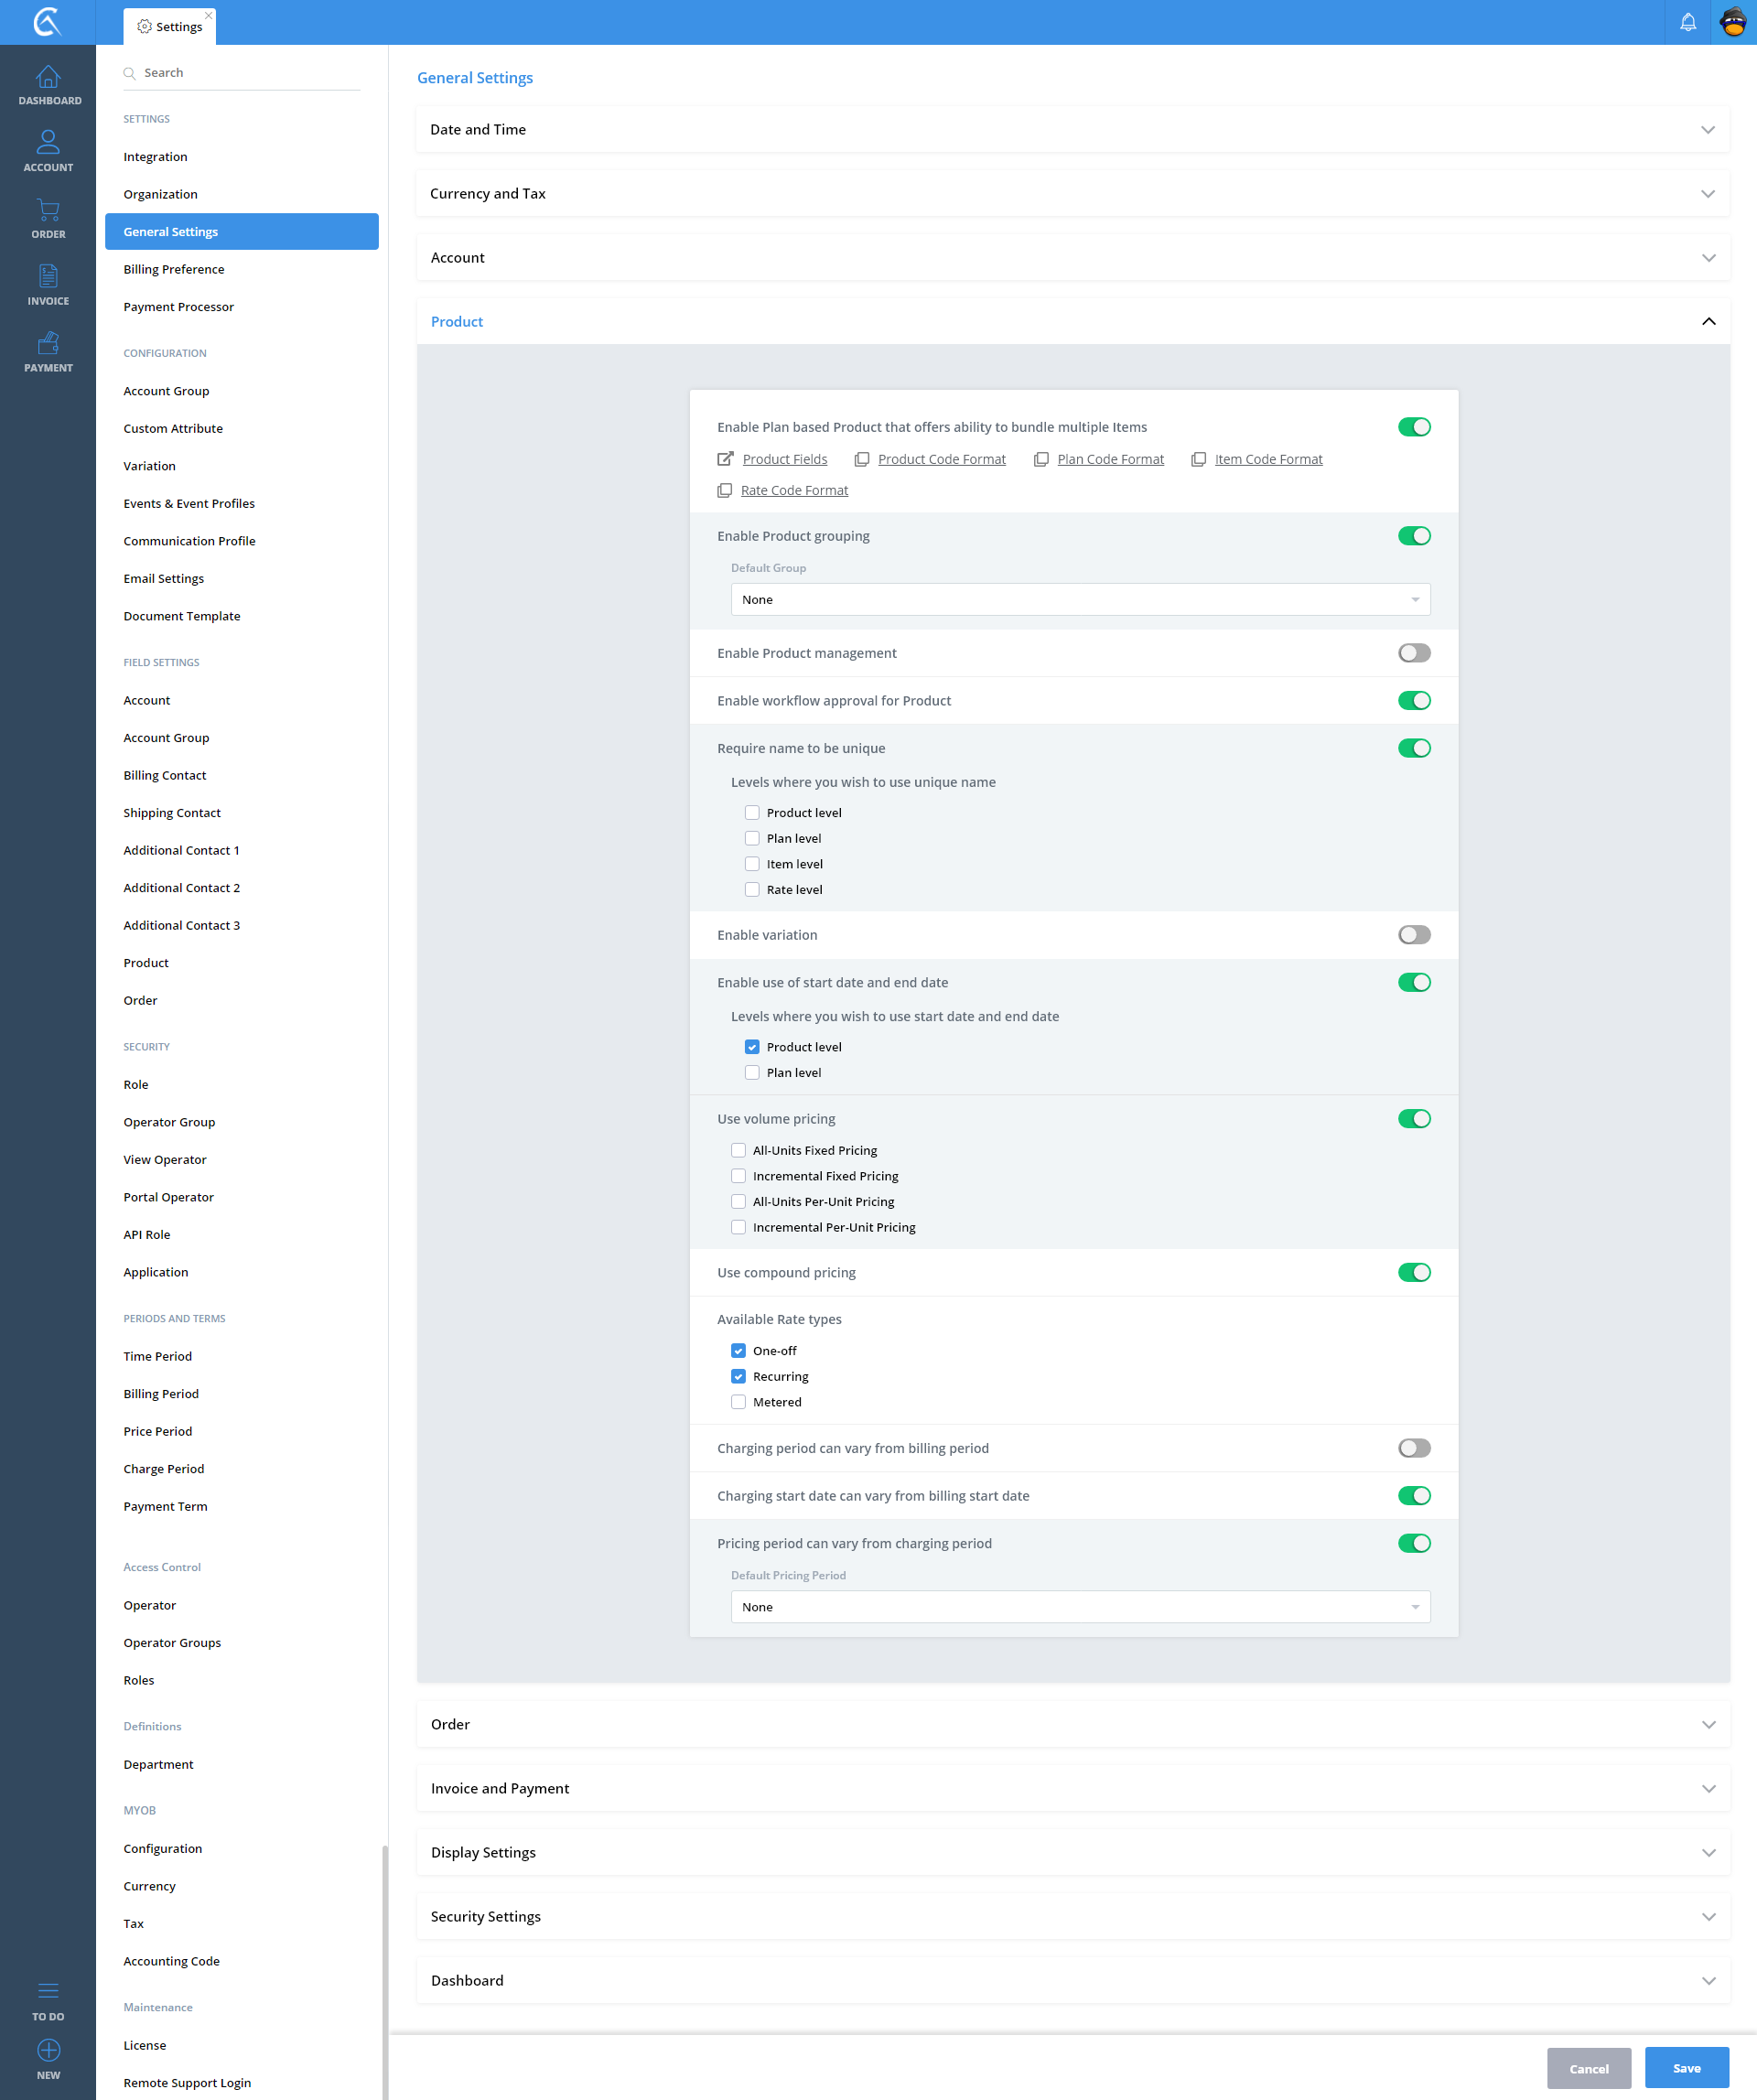Screen dimensions: 1757x2100
Task: Open the Product Code Format link
Action: [941, 459]
